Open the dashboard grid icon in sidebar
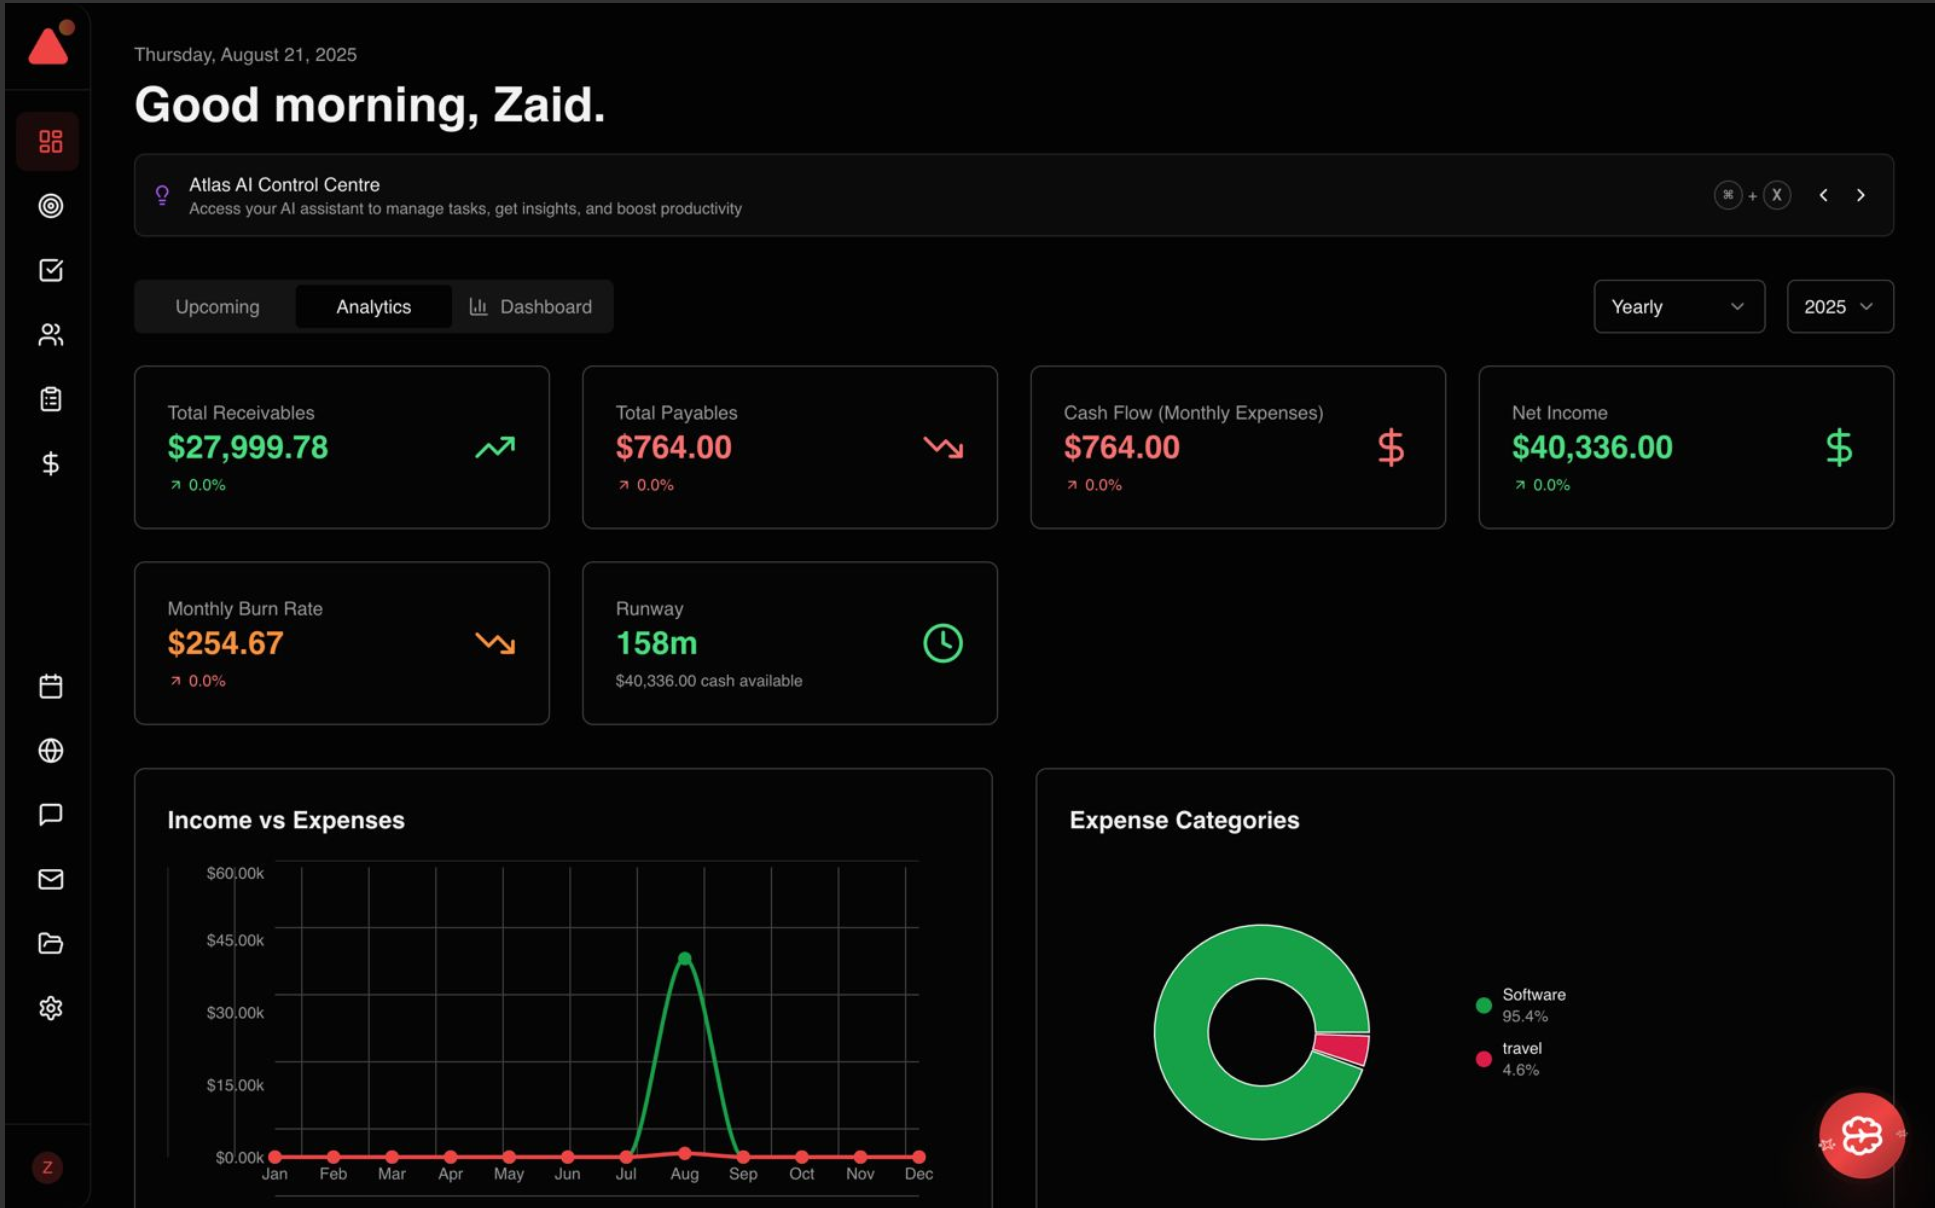 (x=50, y=141)
